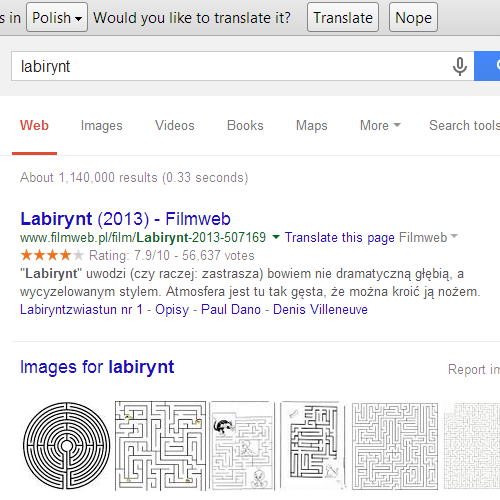
Task: Switch to the Videos tab
Action: click(175, 126)
